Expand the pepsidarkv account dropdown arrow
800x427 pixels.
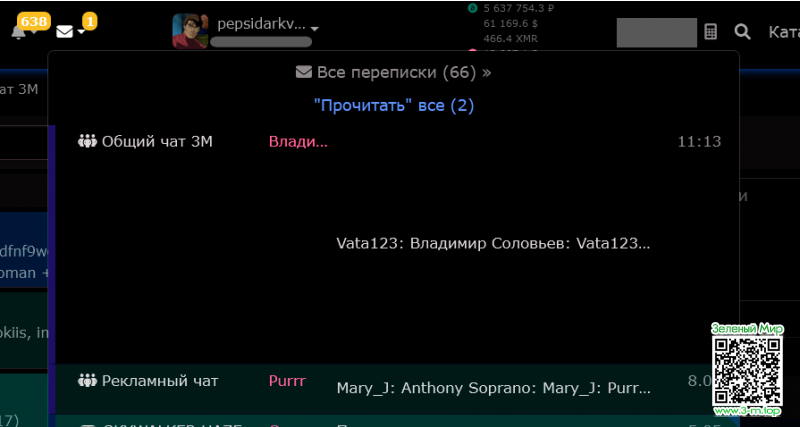[x=315, y=29]
